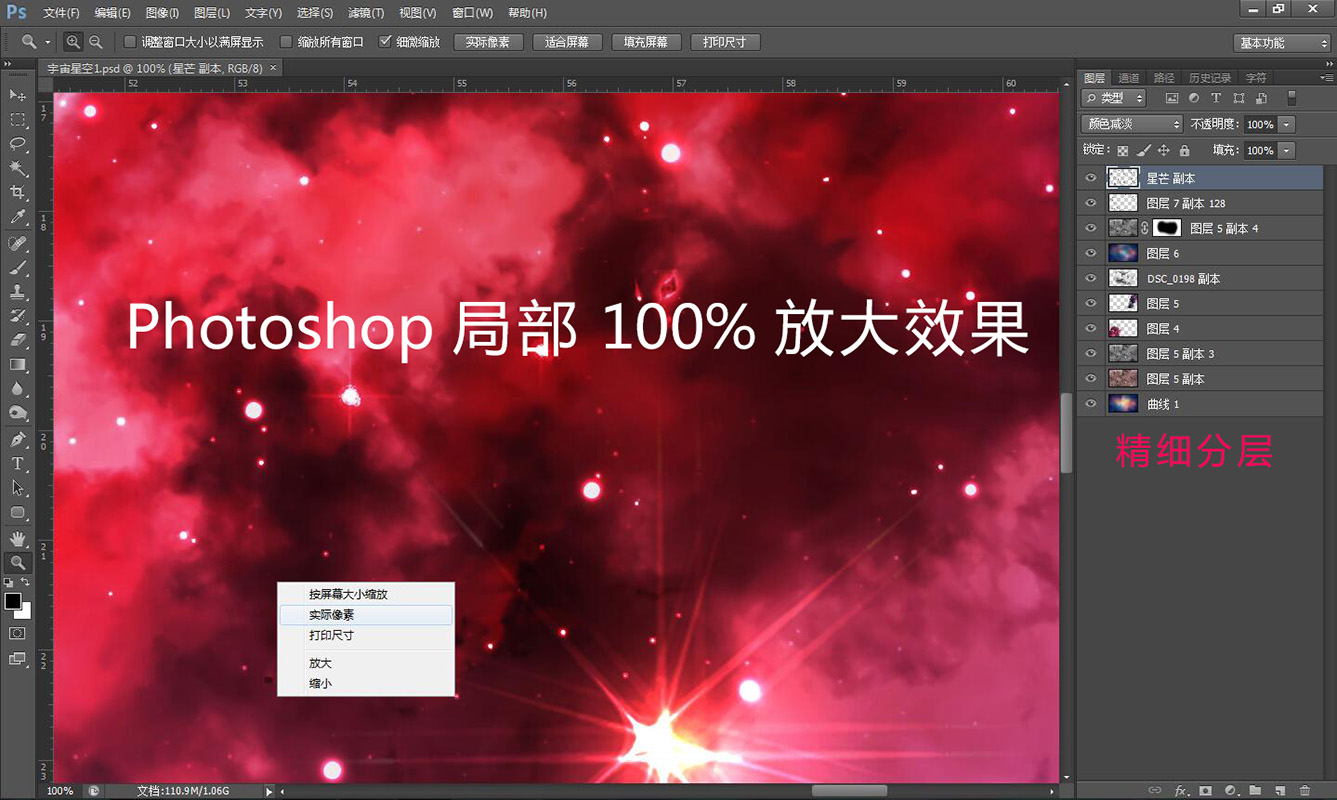This screenshot has height=800, width=1337.
Task: Select the Sponge tool
Action: click(x=18, y=413)
